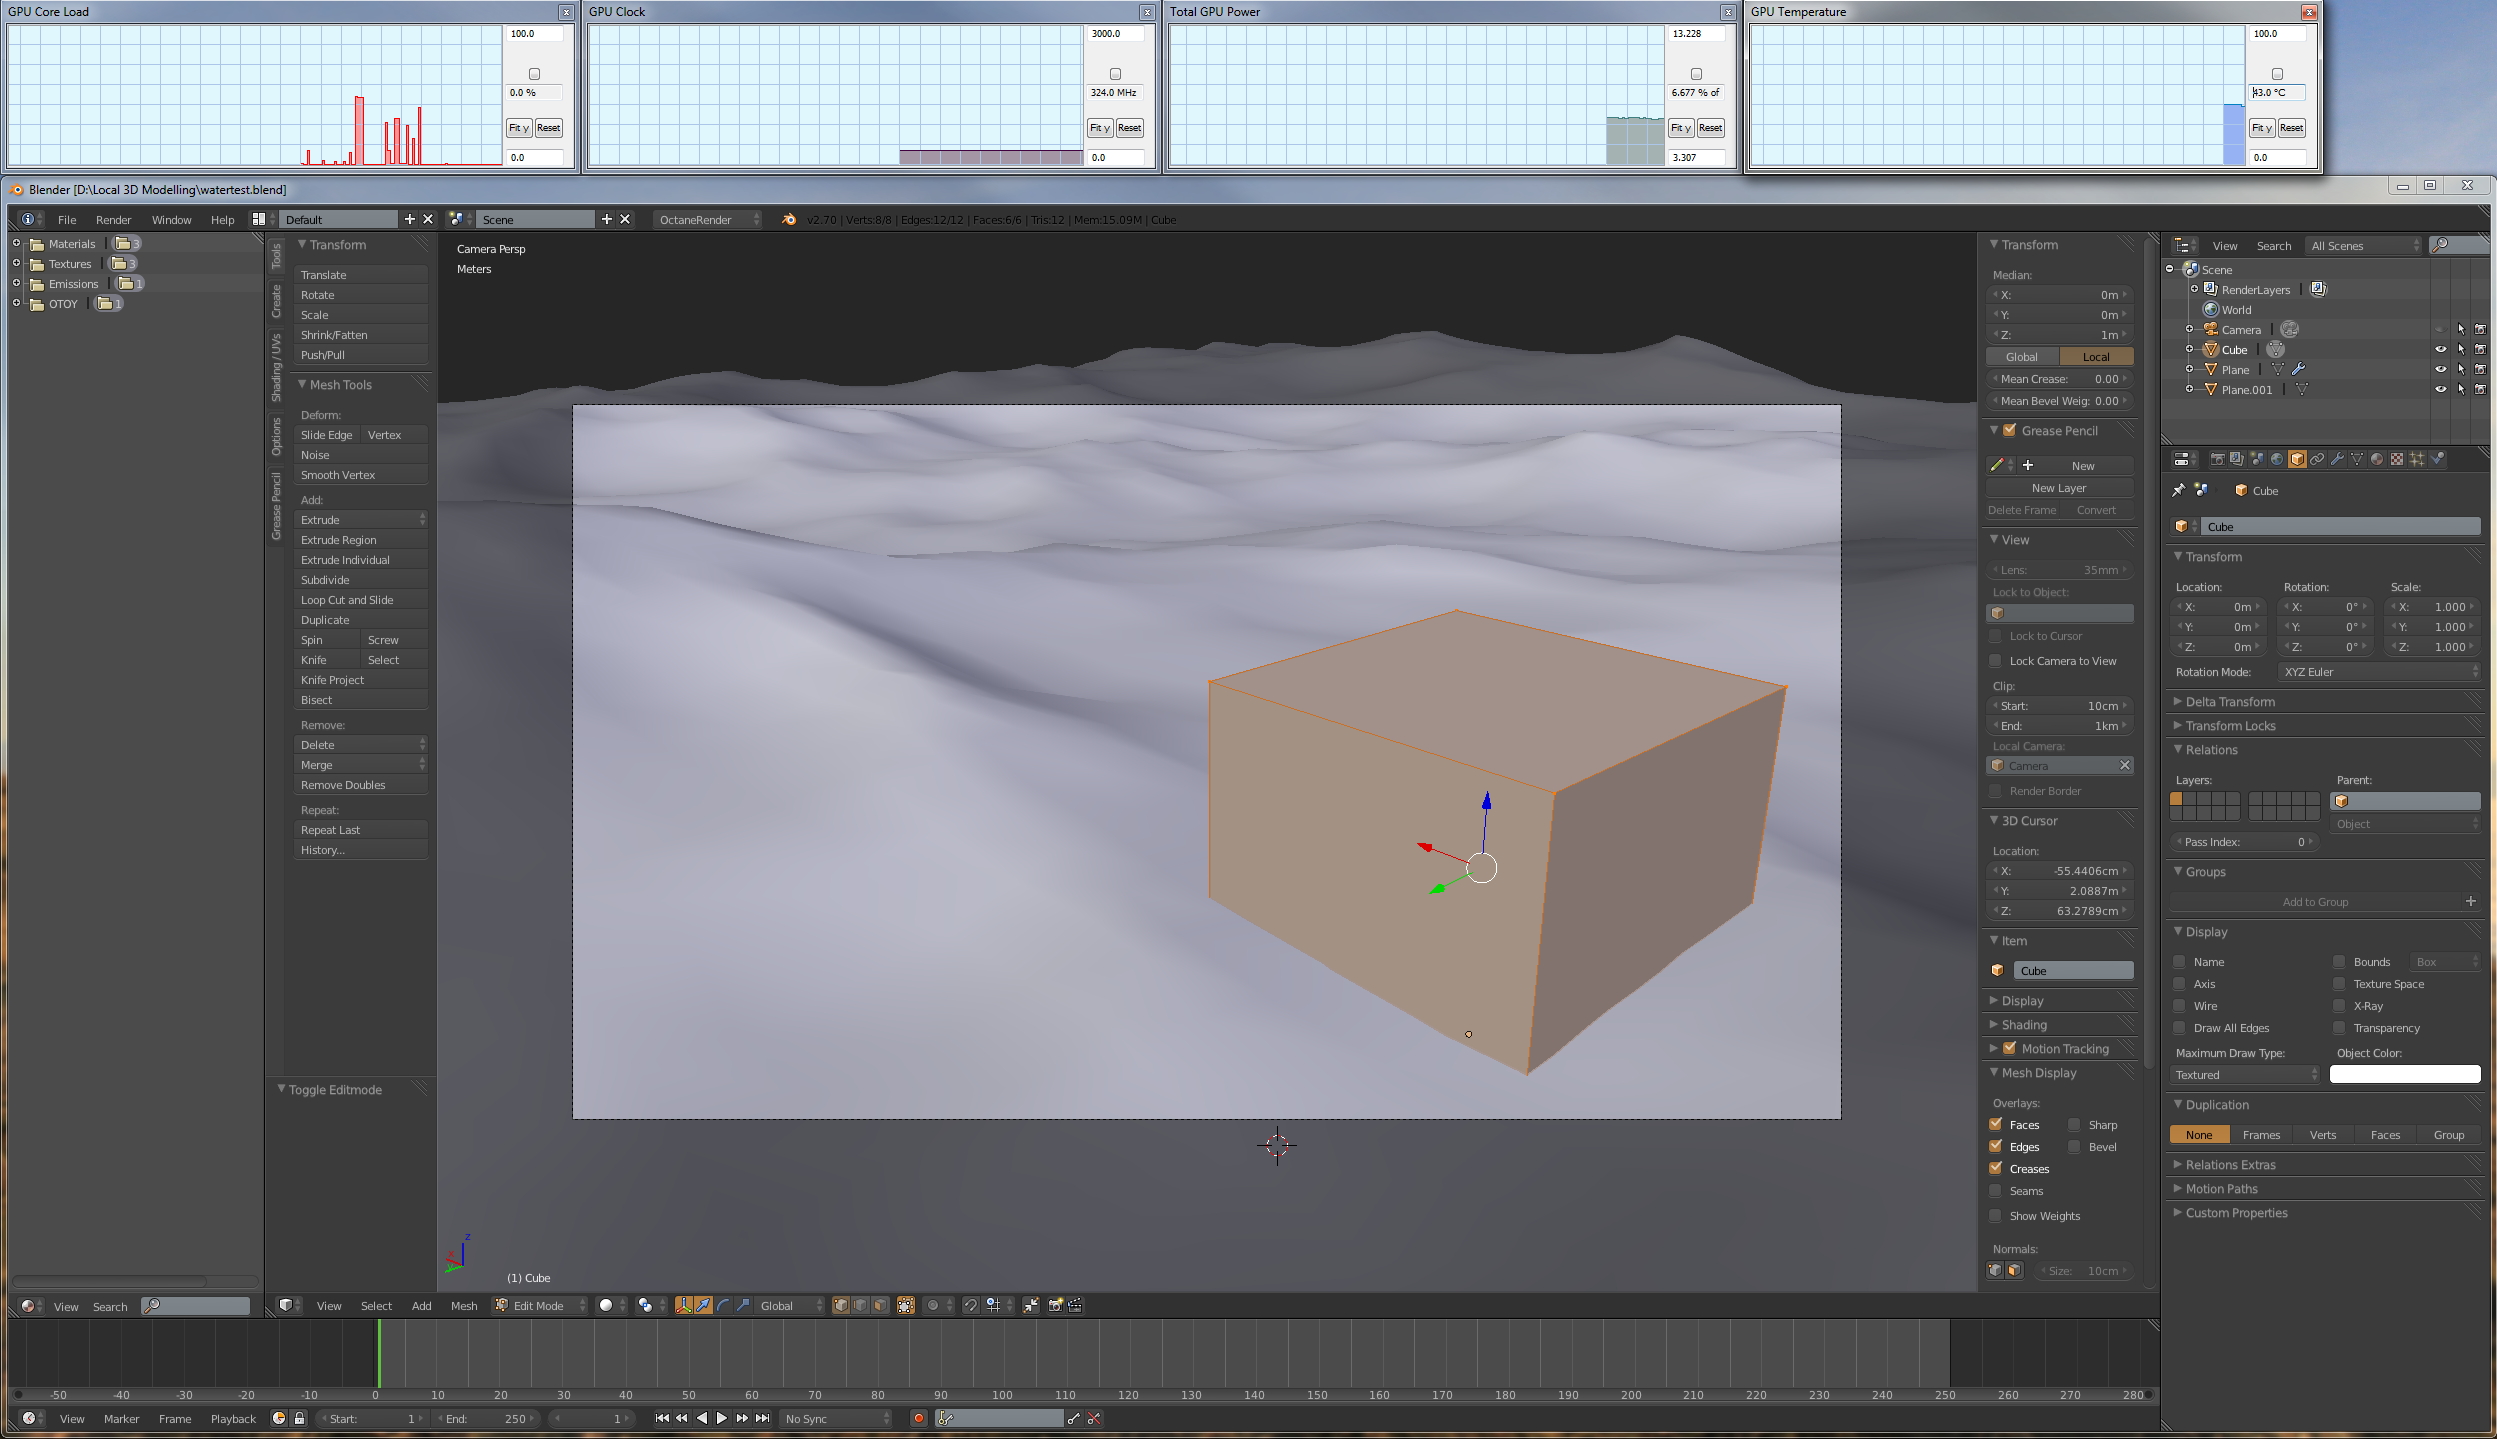Click the Subdivide button

(360, 580)
